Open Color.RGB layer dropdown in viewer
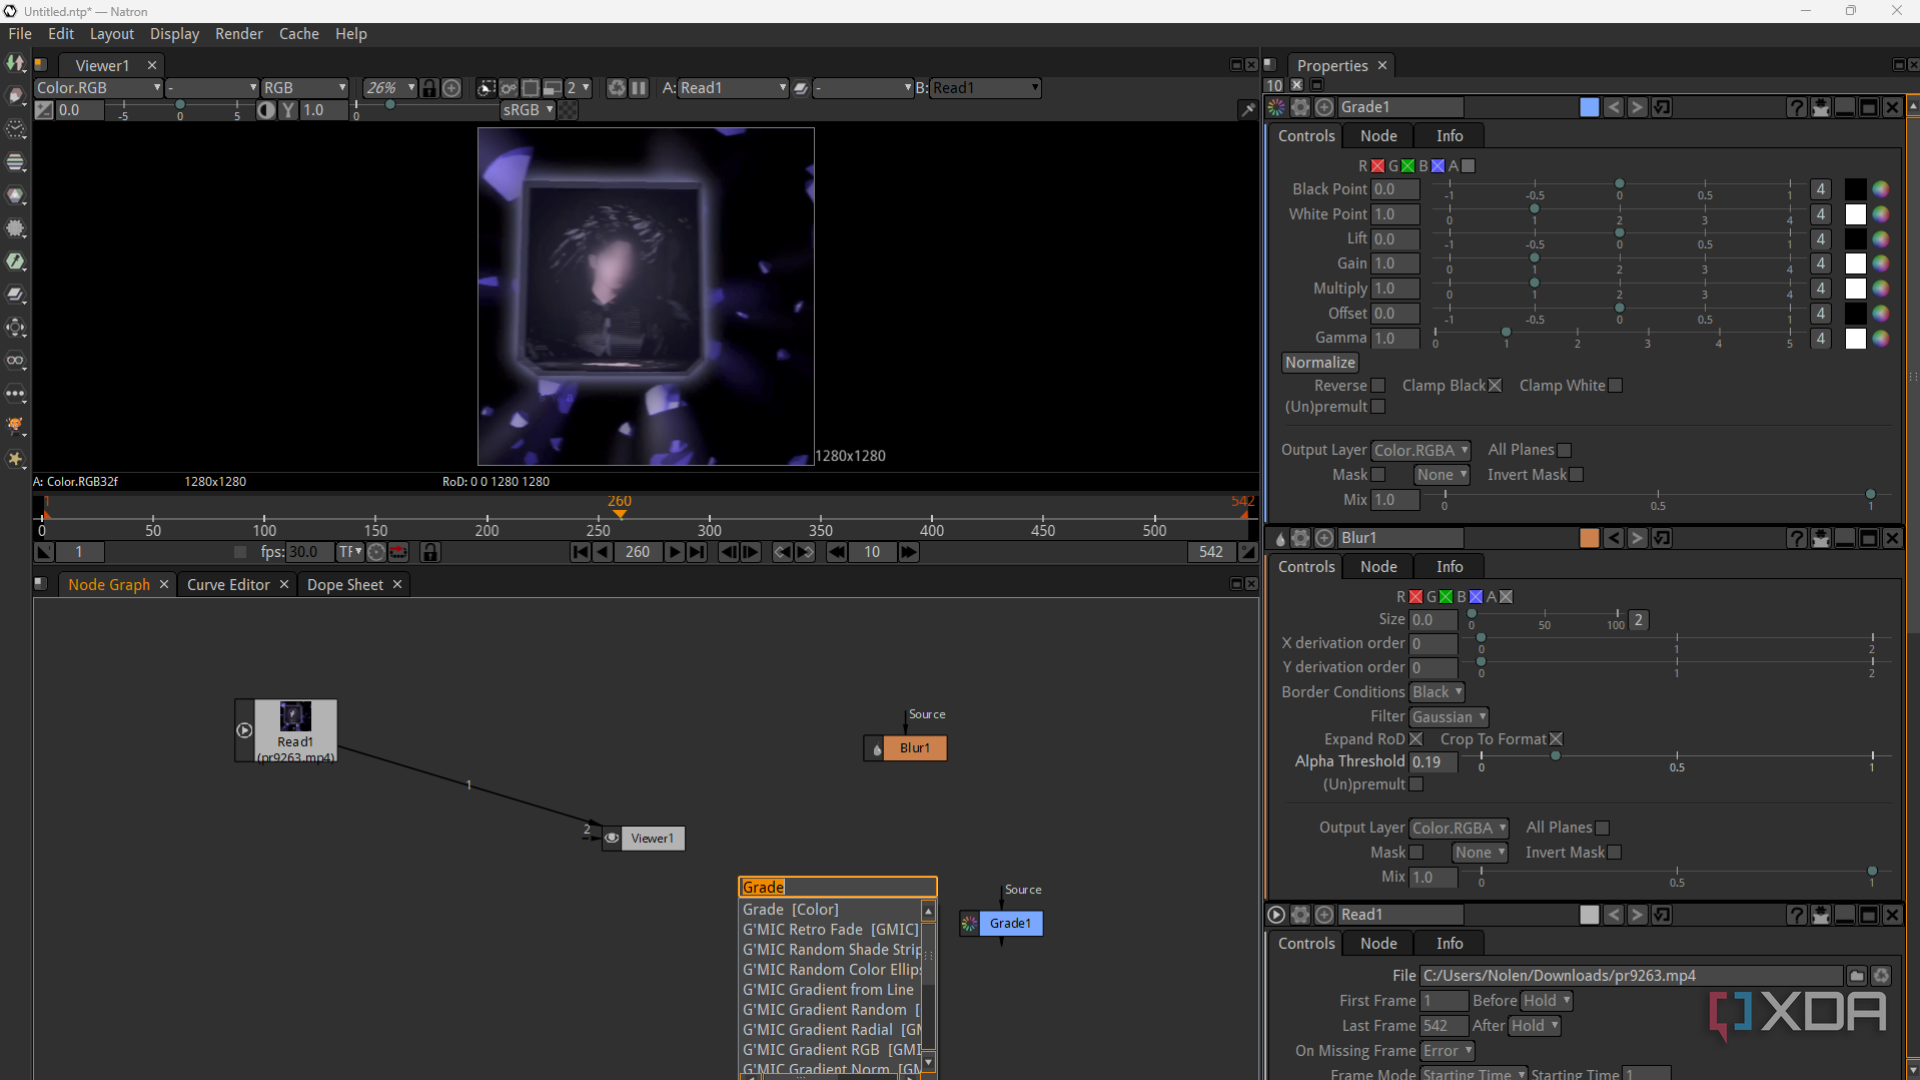 (x=98, y=88)
